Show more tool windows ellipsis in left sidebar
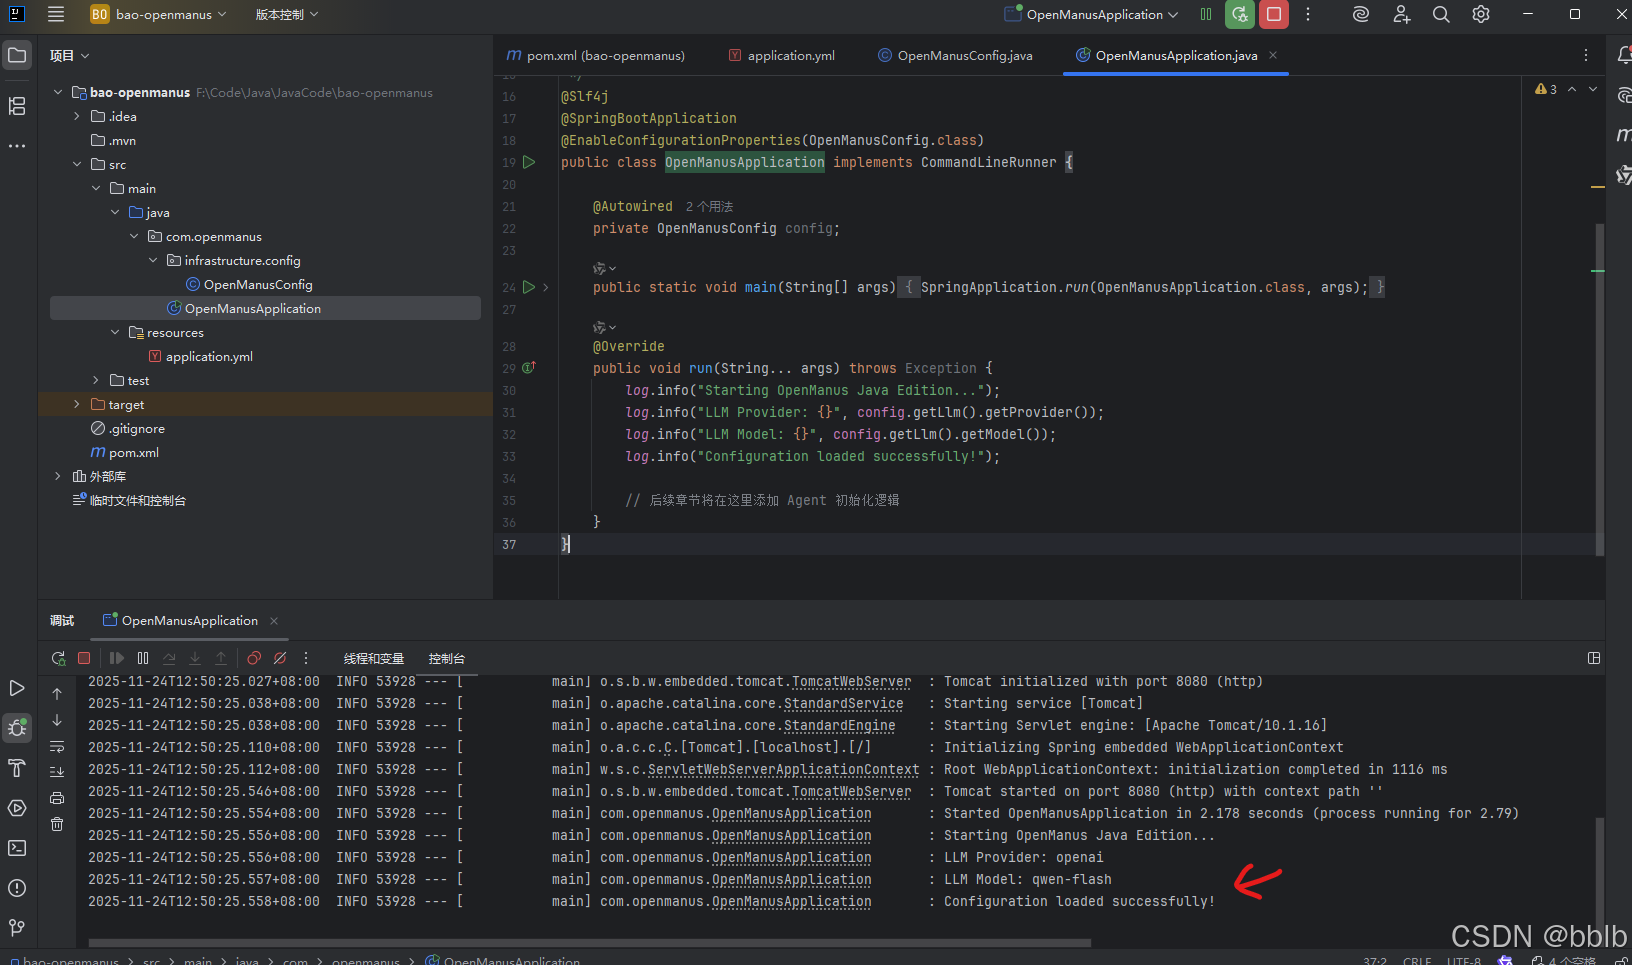1632x965 pixels. (17, 146)
